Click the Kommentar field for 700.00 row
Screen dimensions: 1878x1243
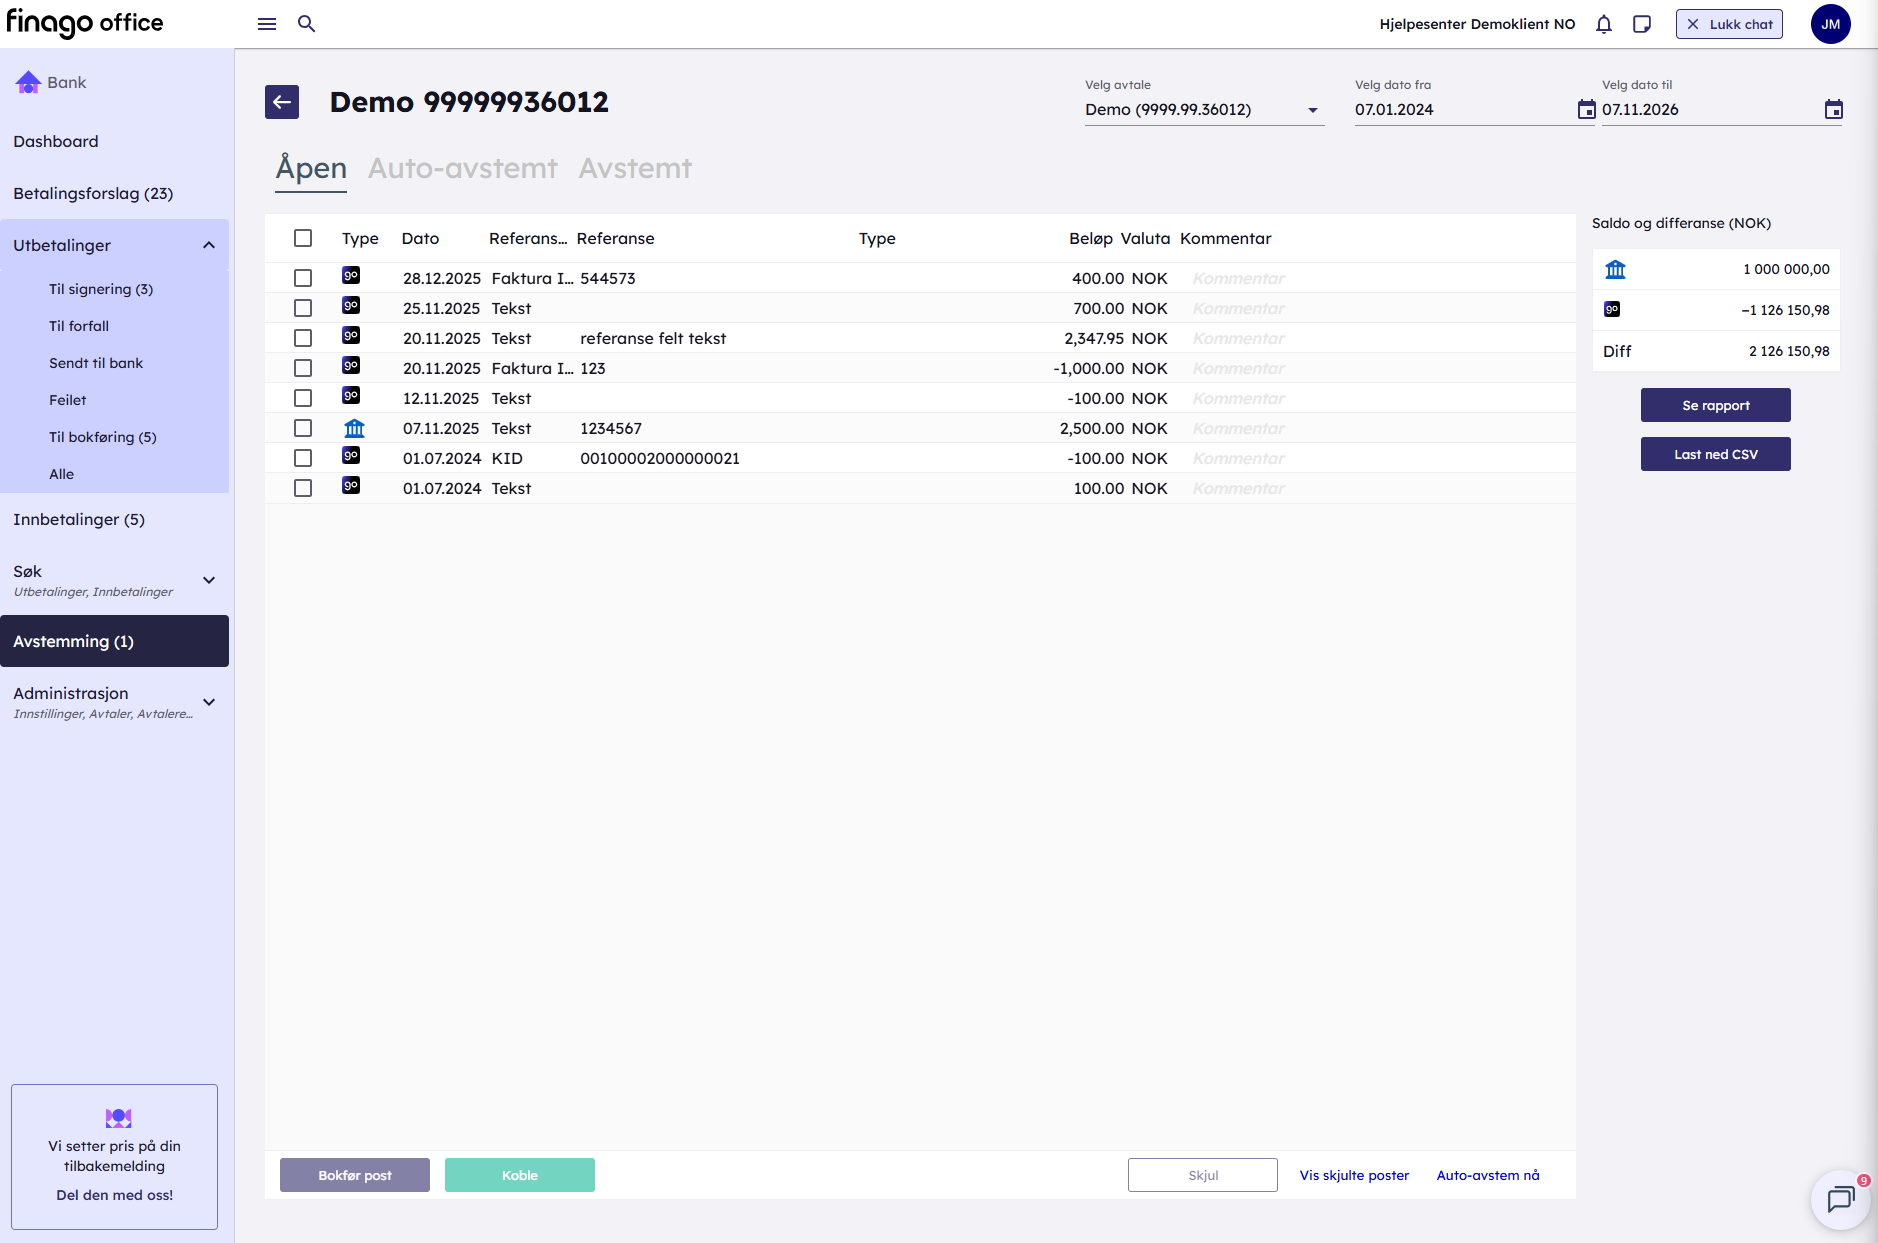coord(1238,309)
